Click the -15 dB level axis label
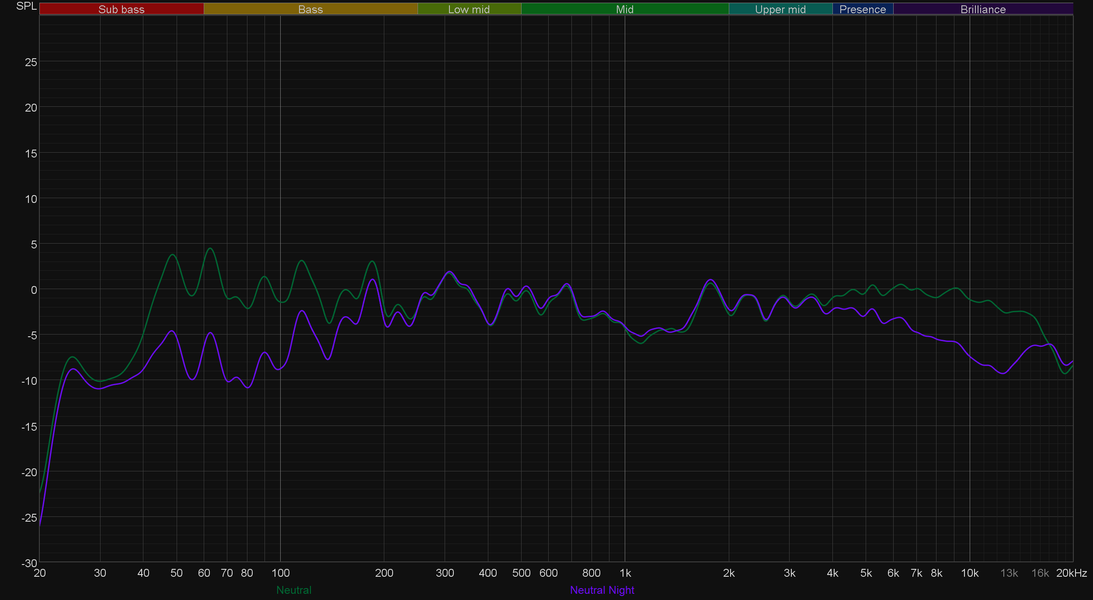 pos(29,426)
